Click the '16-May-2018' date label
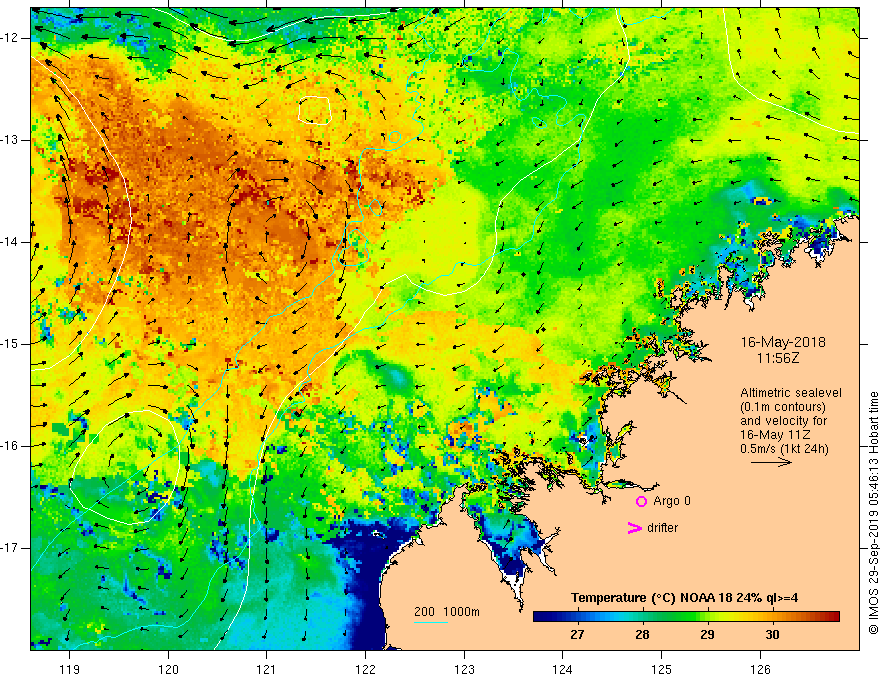 (x=783, y=342)
